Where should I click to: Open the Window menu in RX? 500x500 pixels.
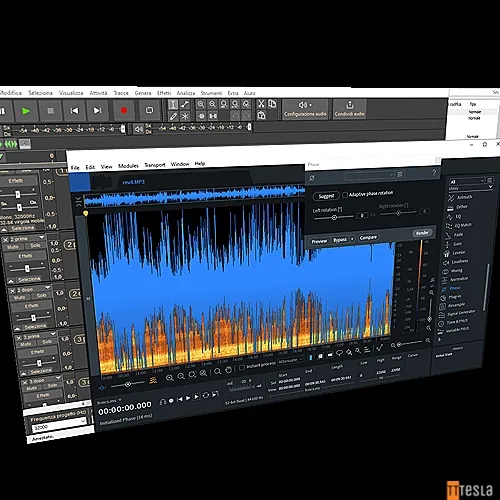180,164
